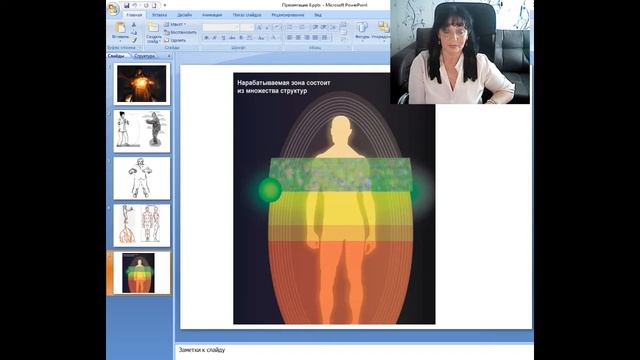Image resolution: width=640 pixels, height=360 pixels.
Task: Open text direction options
Action: tap(344, 24)
